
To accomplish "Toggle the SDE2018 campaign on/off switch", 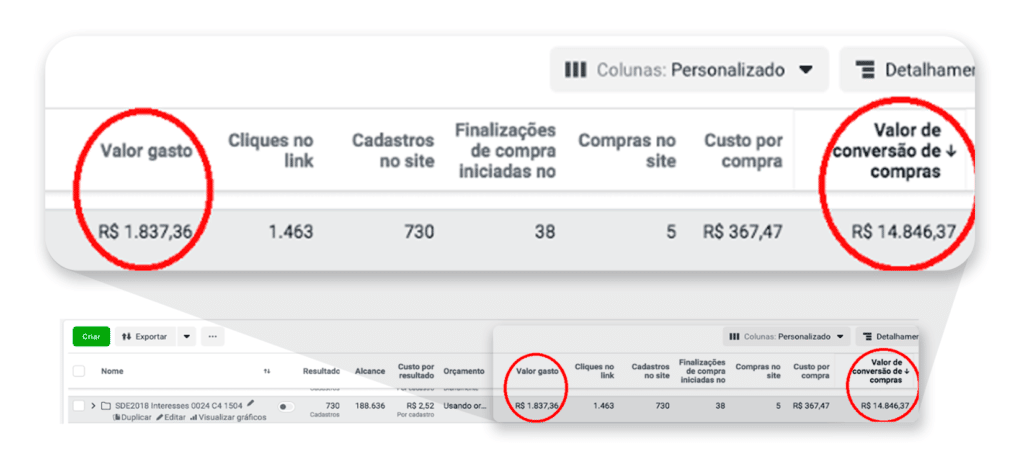I will point(287,407).
